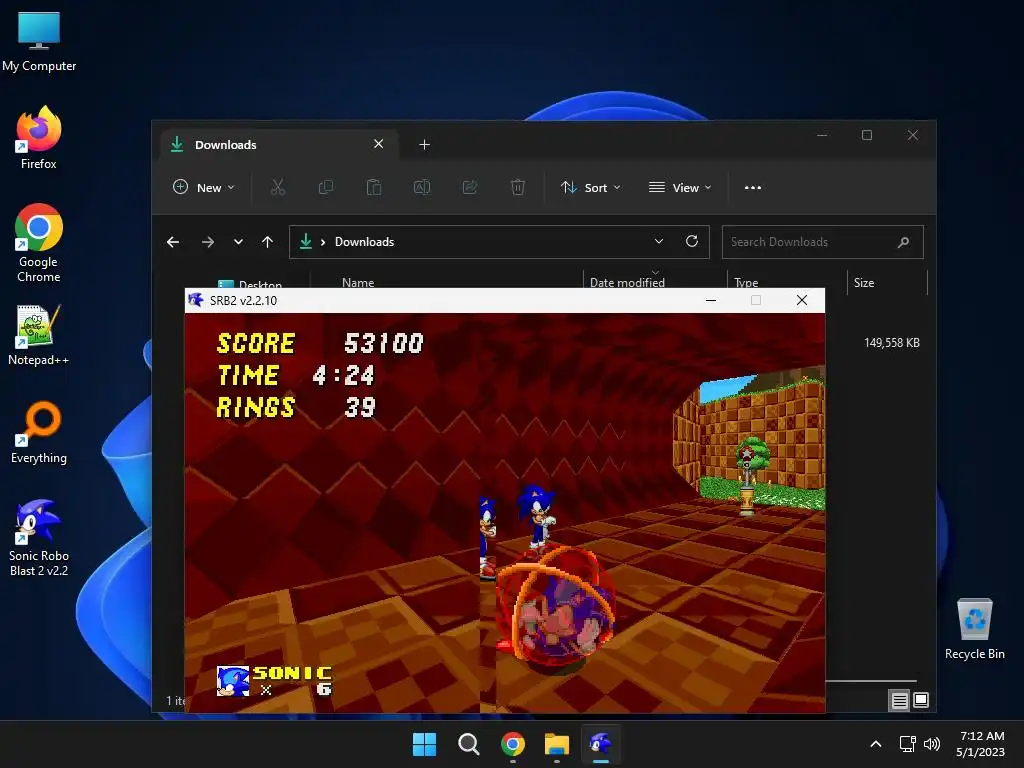Go up one folder level in Explorer
Screen dimensions: 1024x768
click(267, 242)
